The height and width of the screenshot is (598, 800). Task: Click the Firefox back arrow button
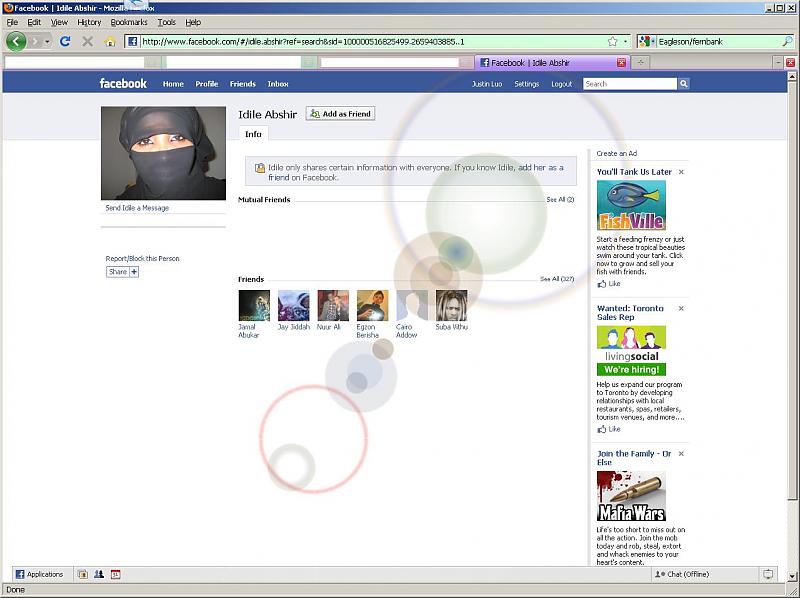tap(16, 41)
